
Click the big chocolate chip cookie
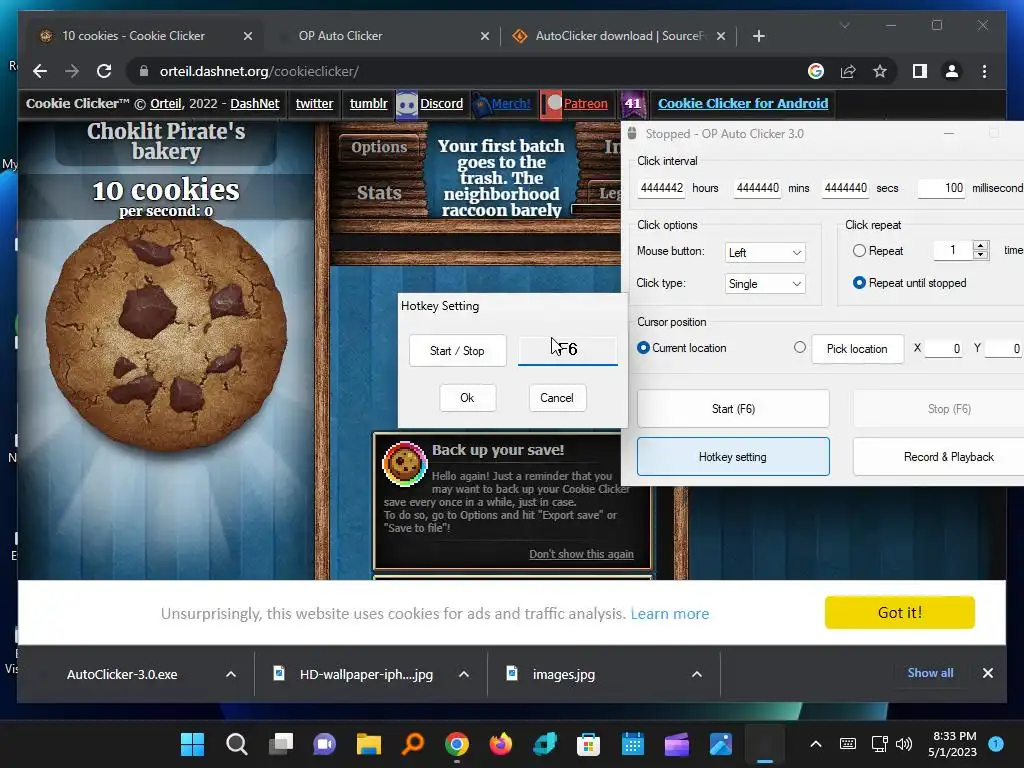pos(166,334)
